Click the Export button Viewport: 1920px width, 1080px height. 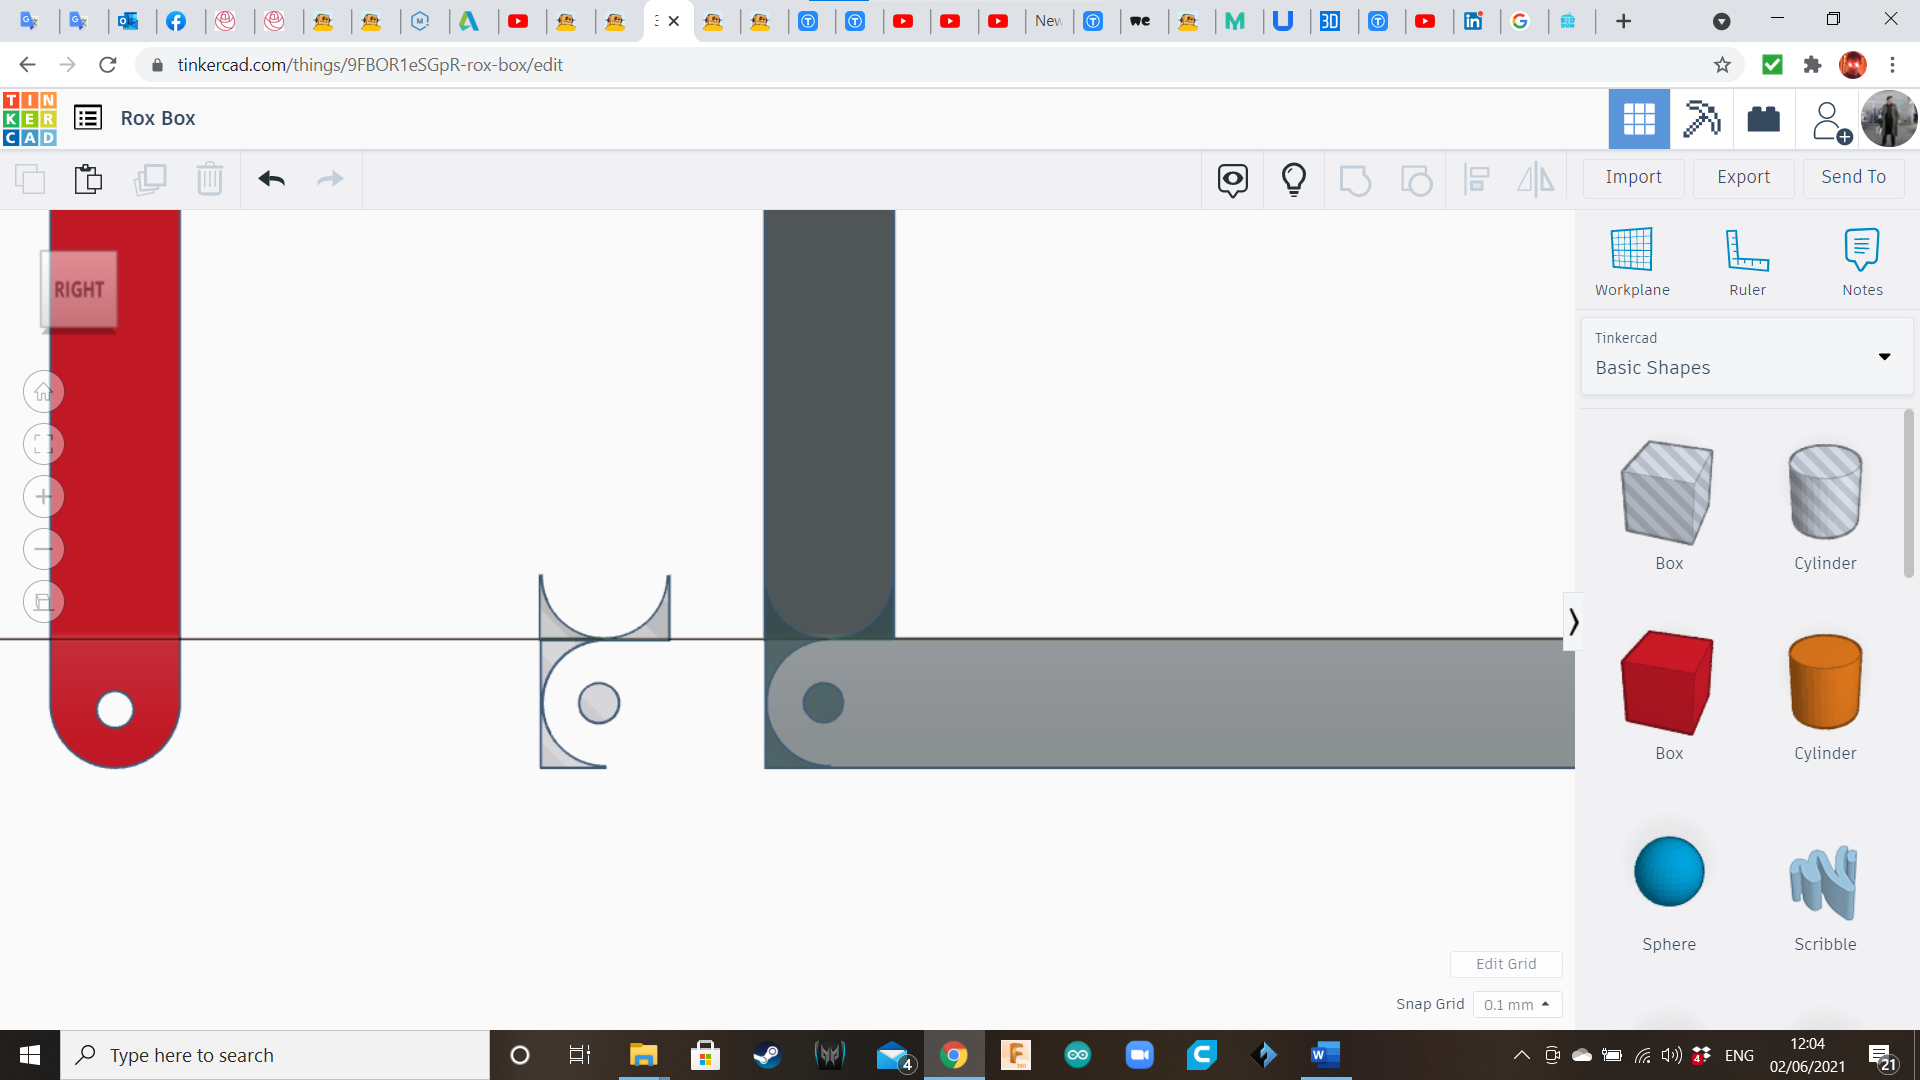pos(1743,177)
